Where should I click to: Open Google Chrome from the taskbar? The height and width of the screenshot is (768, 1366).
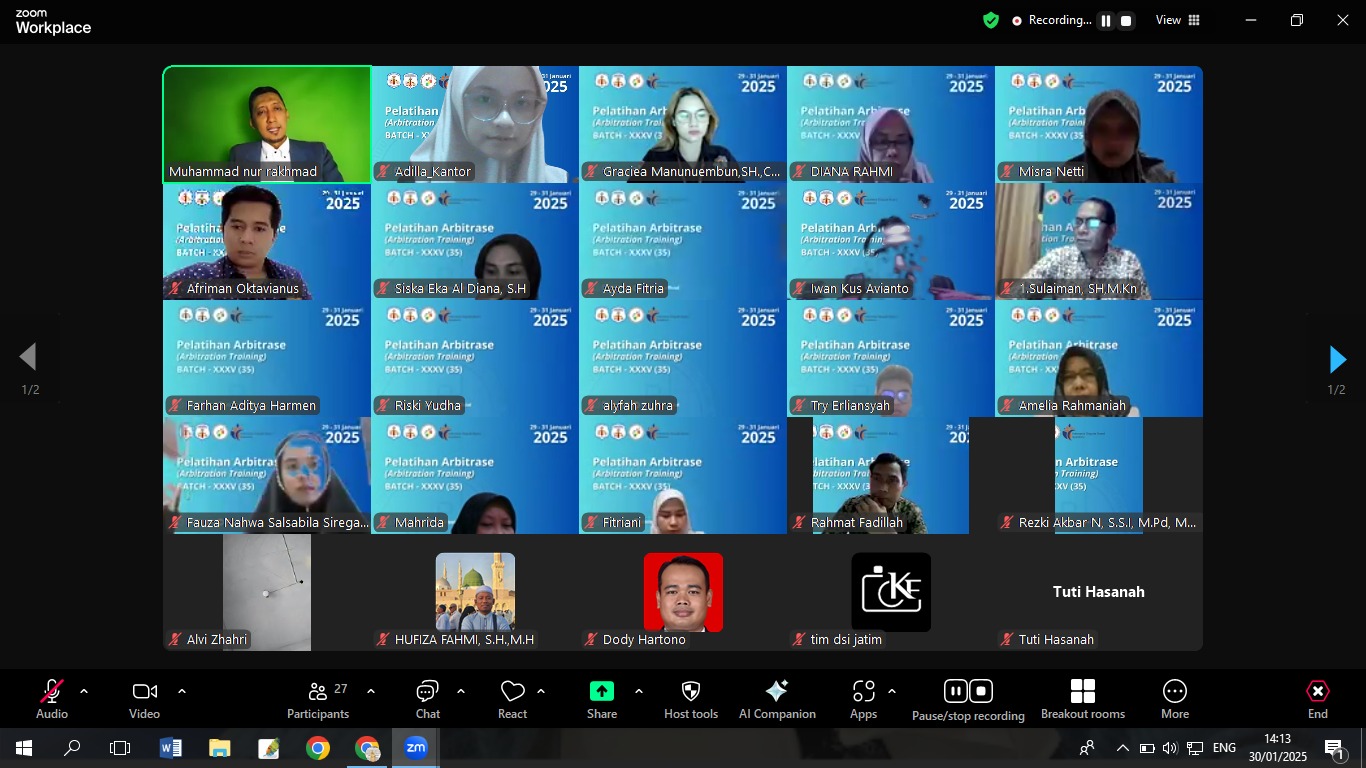point(318,748)
